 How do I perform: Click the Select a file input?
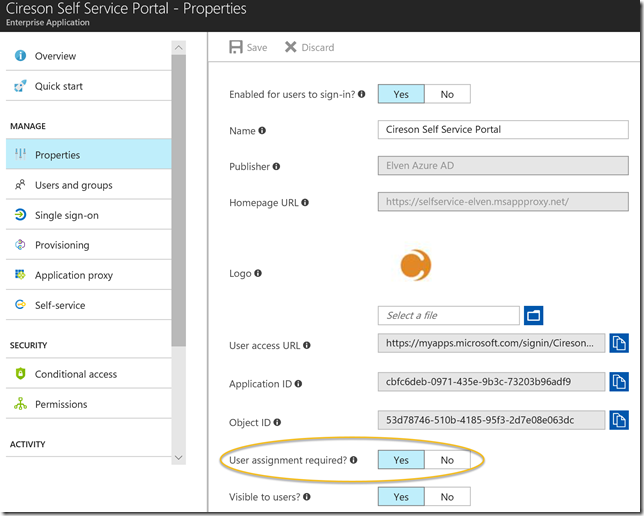click(449, 316)
